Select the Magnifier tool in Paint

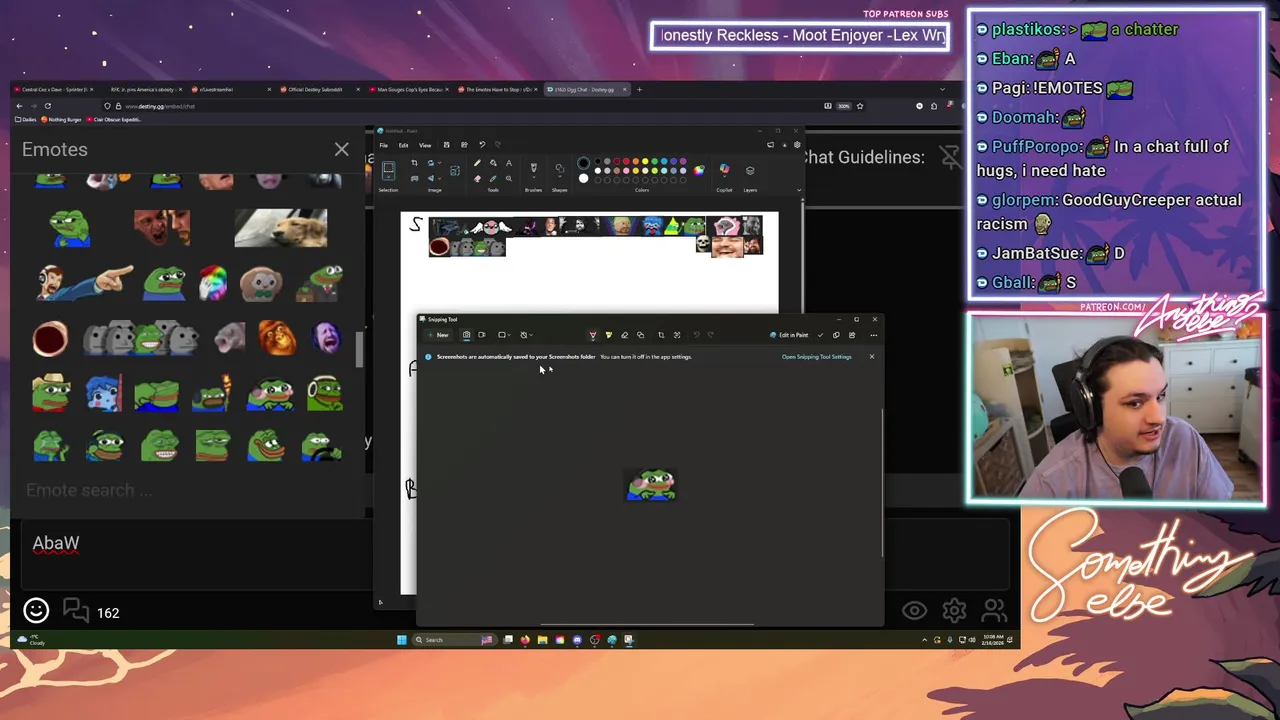[x=509, y=179]
